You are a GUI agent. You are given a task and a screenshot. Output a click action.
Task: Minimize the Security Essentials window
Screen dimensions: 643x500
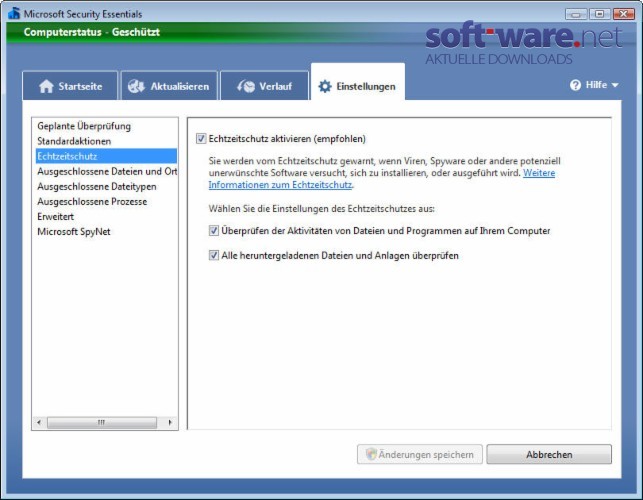(x=576, y=14)
